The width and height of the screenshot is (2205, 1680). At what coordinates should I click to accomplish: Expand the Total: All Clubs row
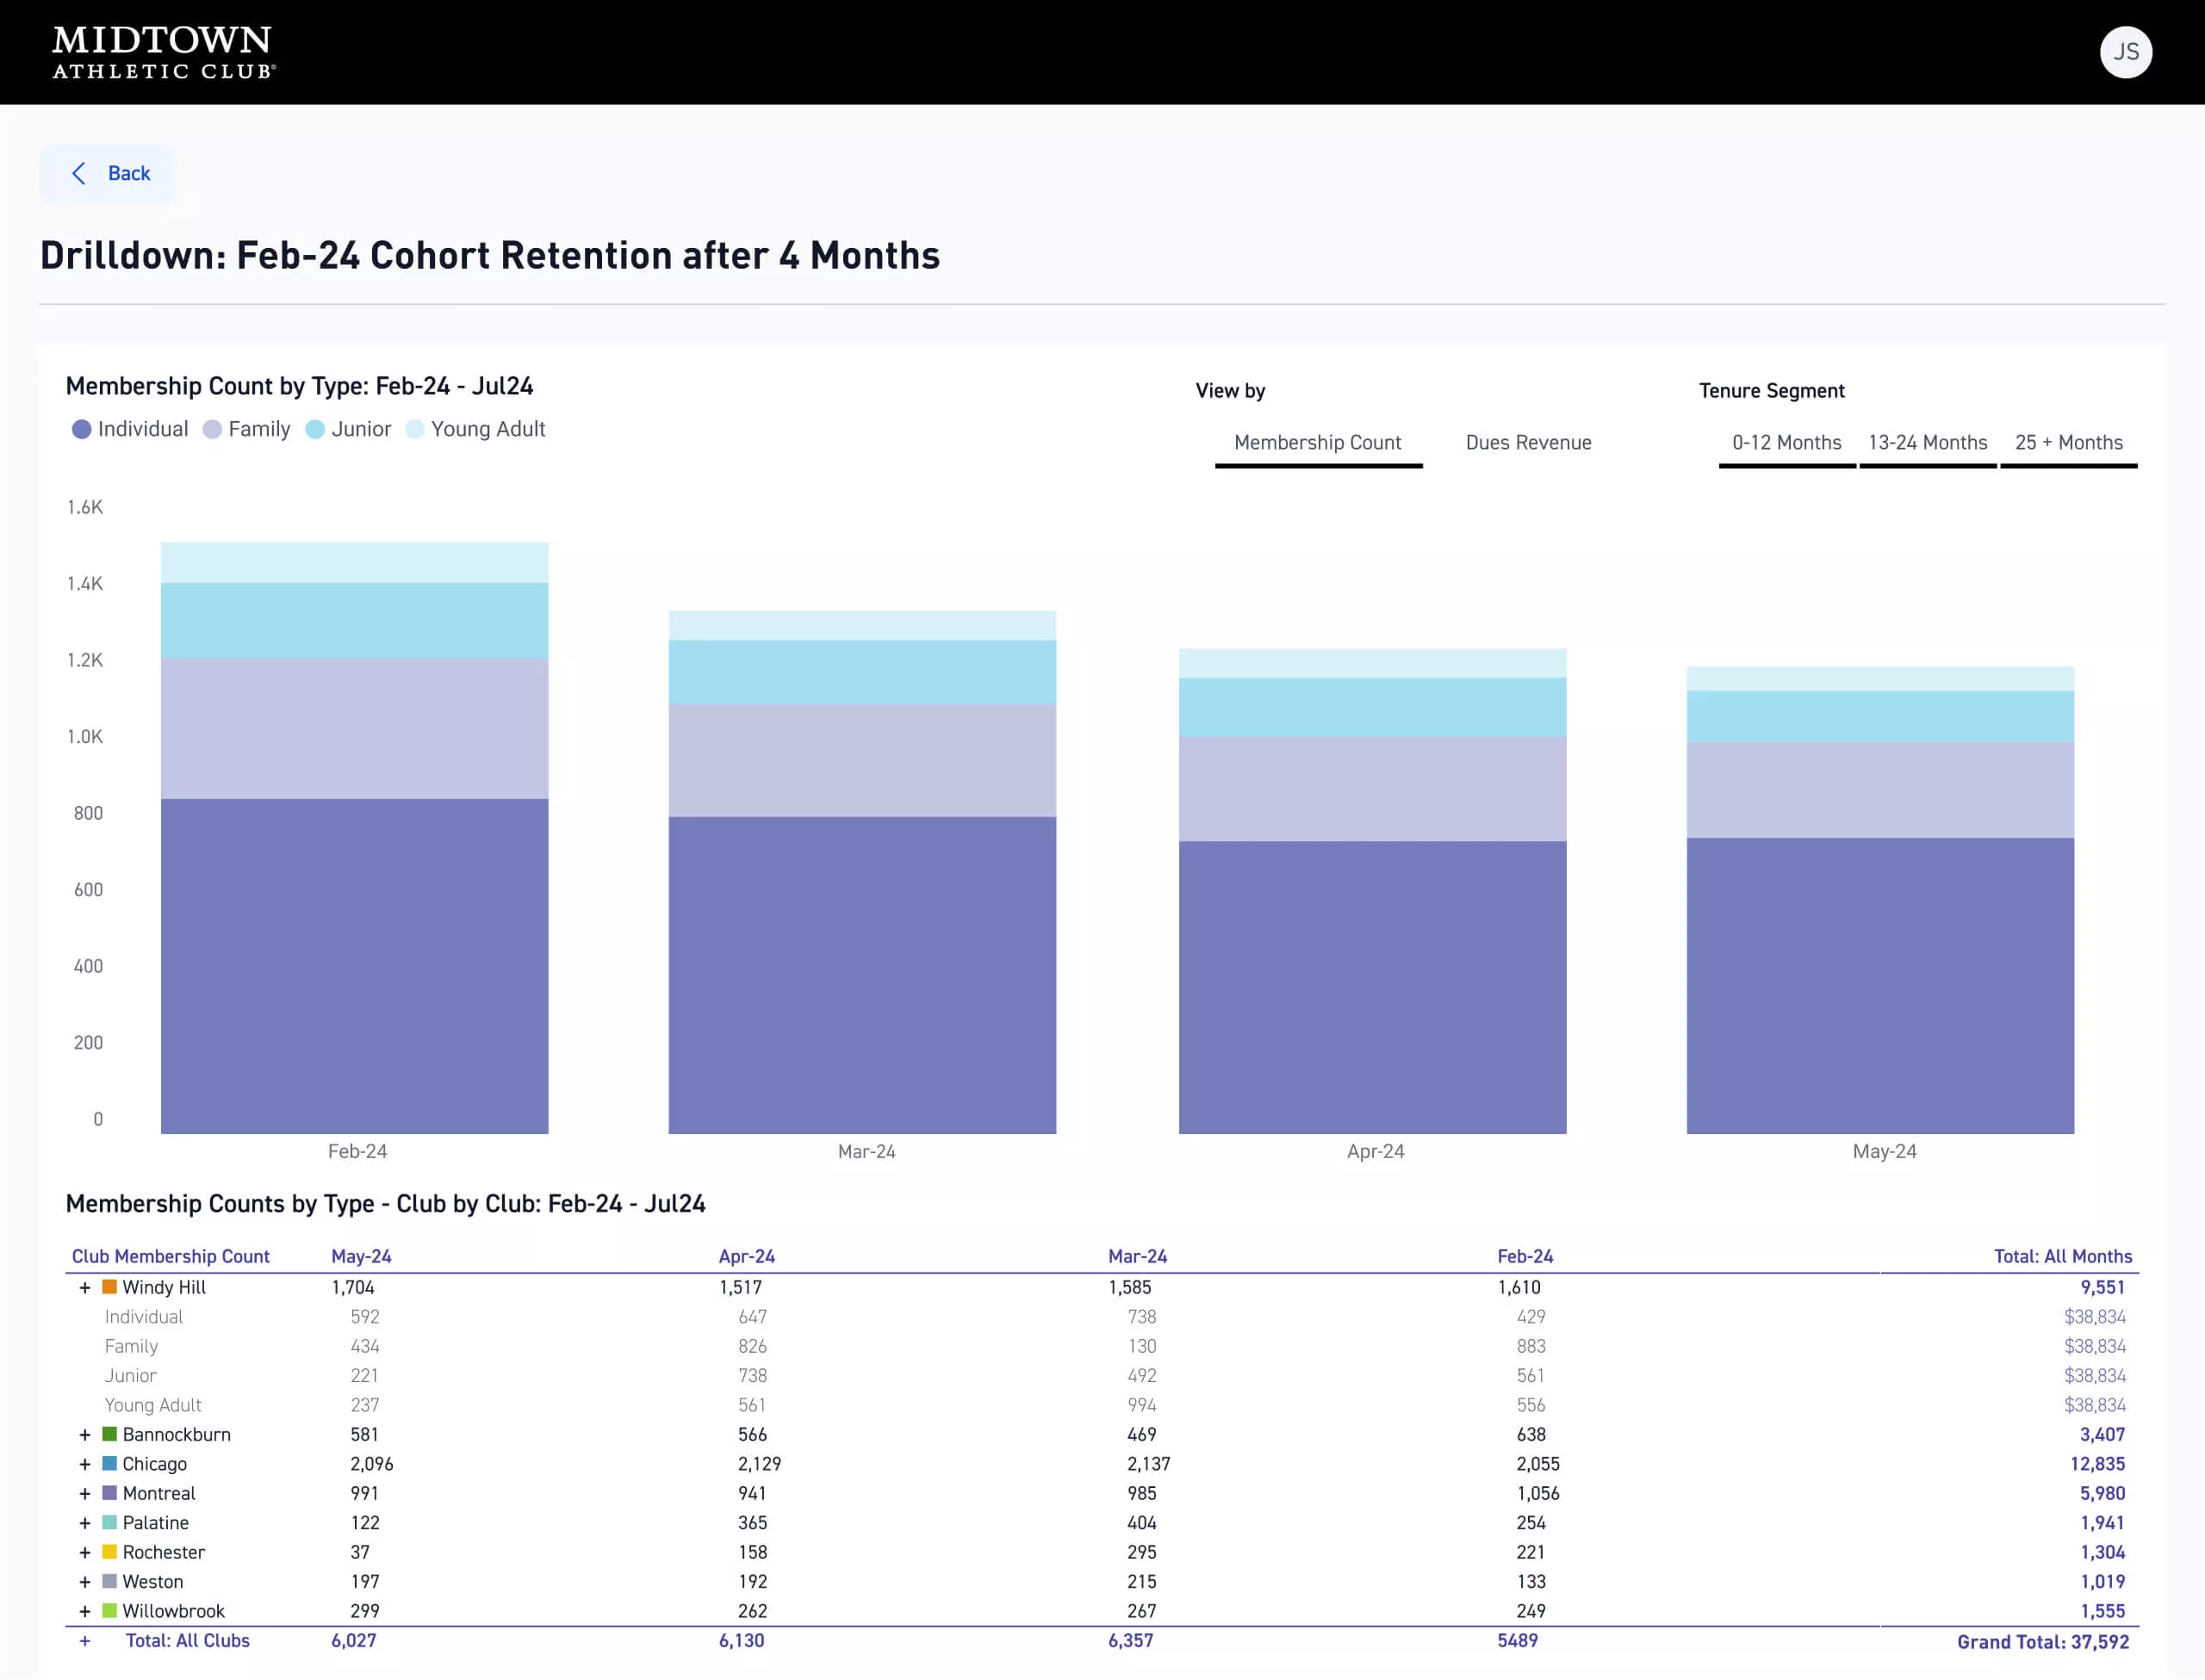click(x=85, y=1641)
